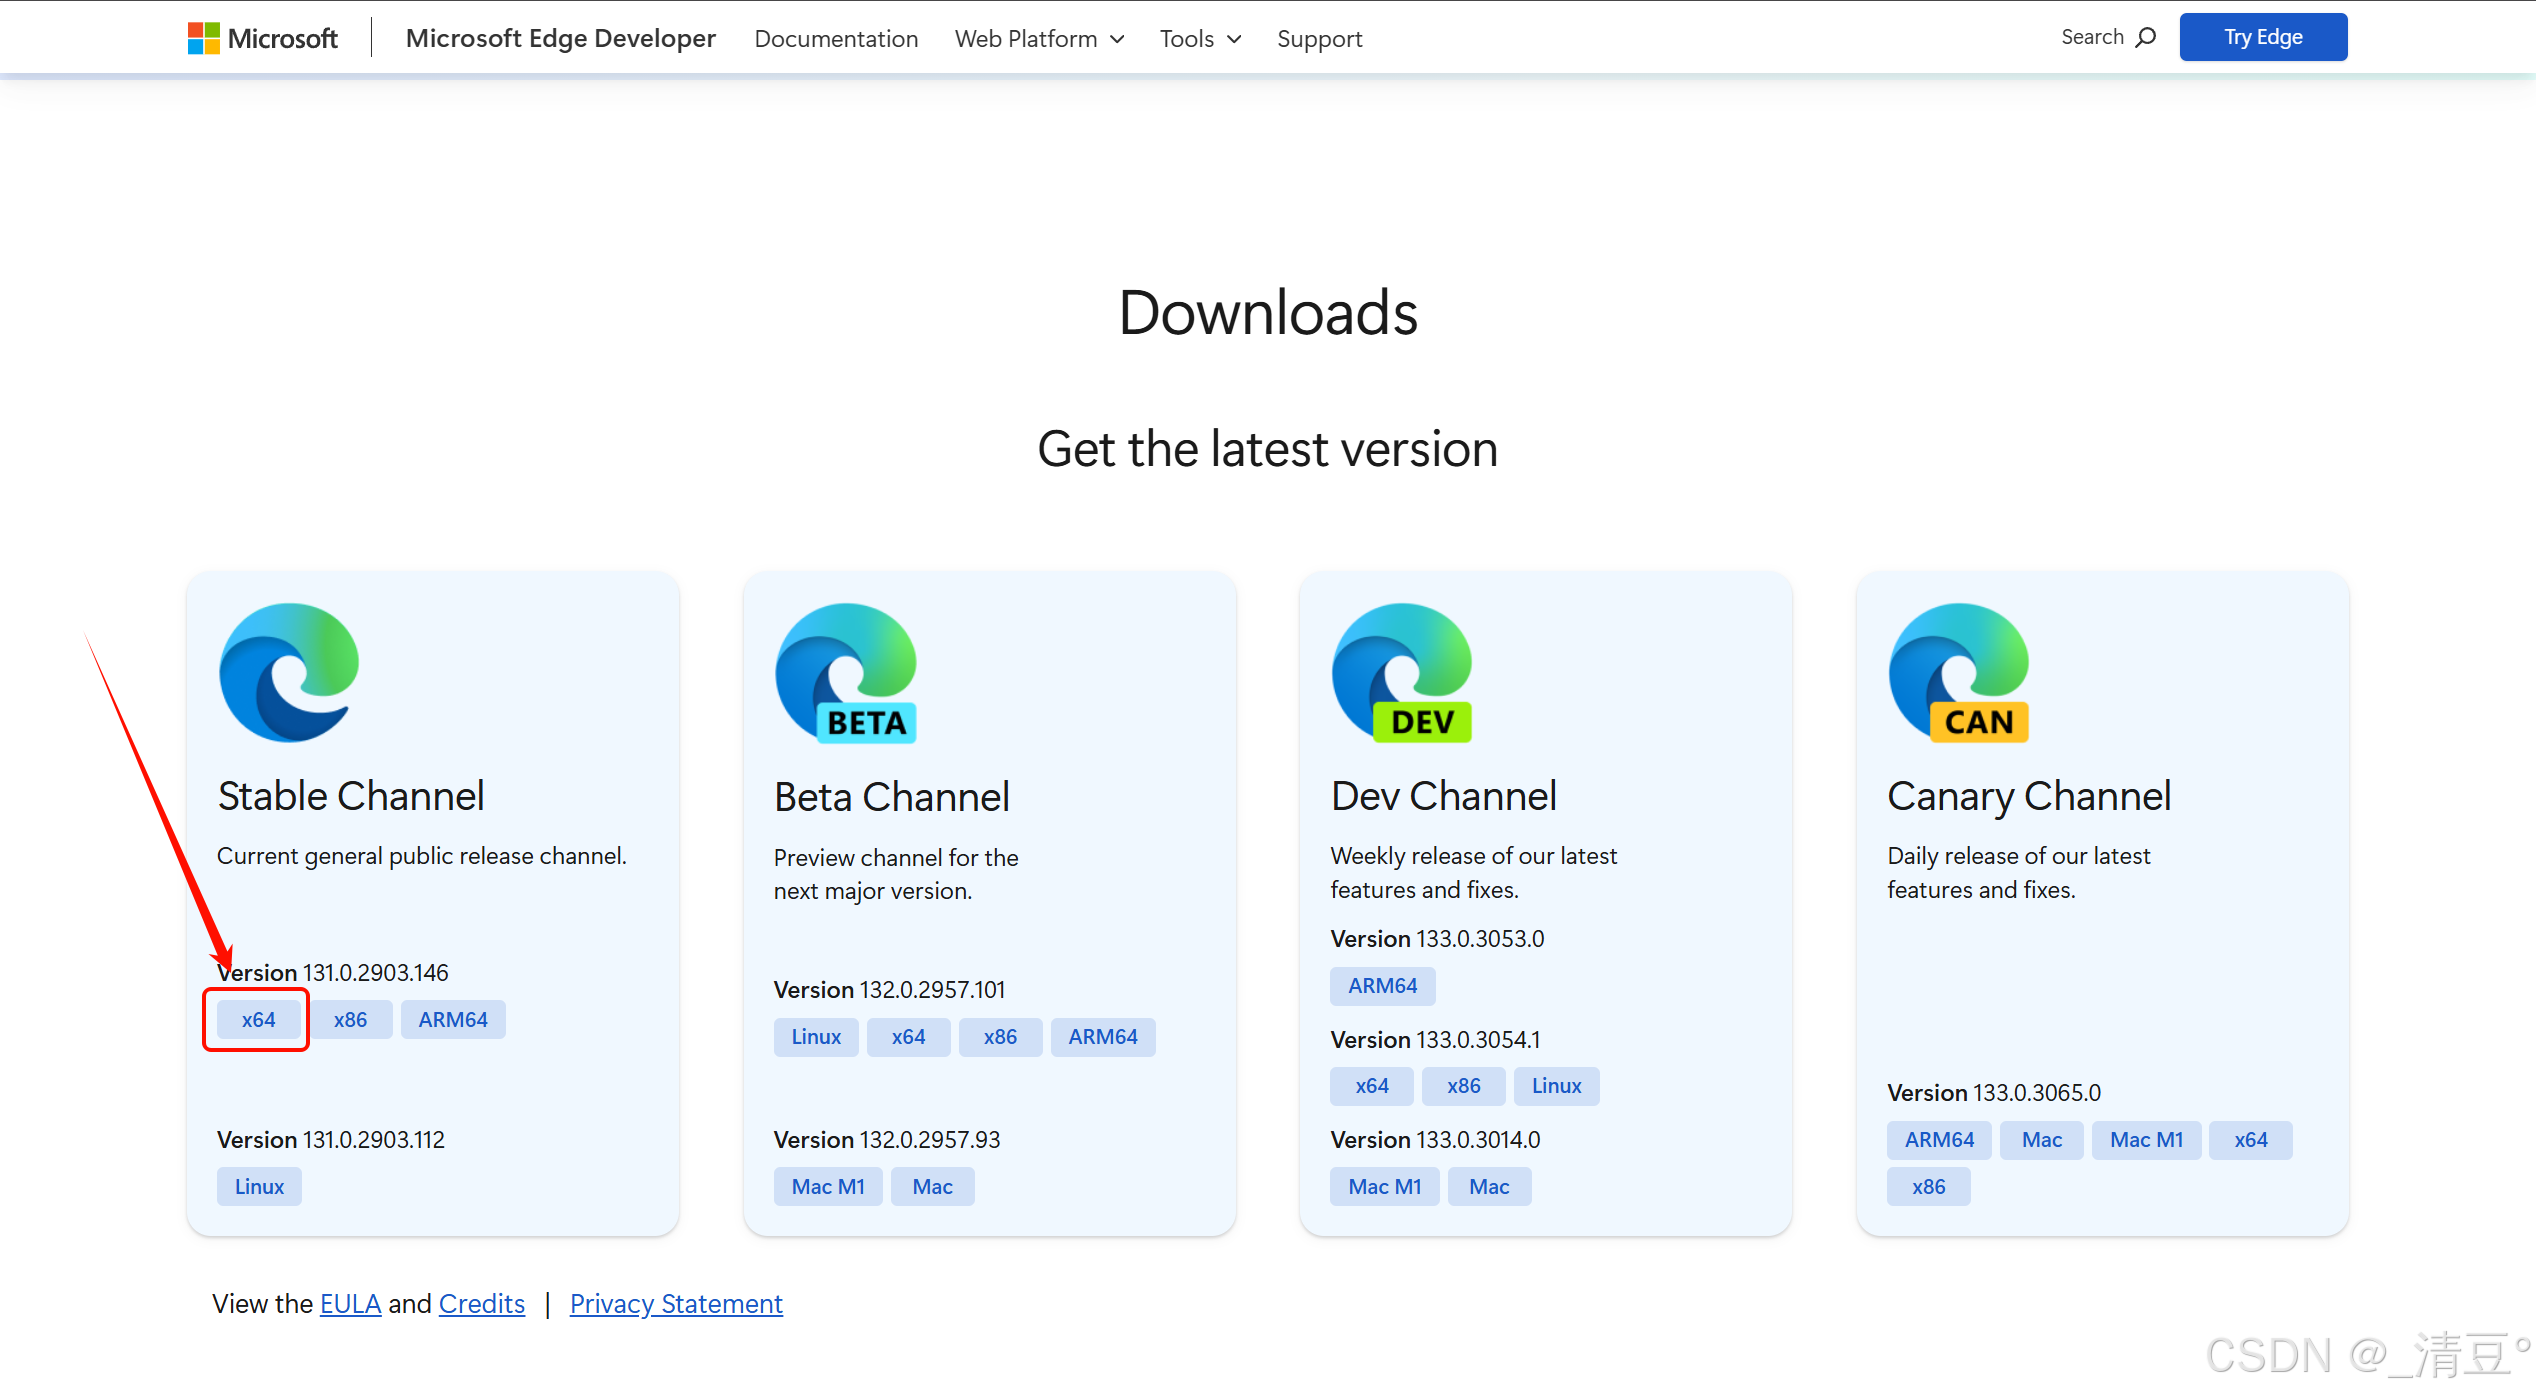Download Dev 133.0.3054.1 x86 build
Screen dimensions: 2536x1396
(1463, 1086)
